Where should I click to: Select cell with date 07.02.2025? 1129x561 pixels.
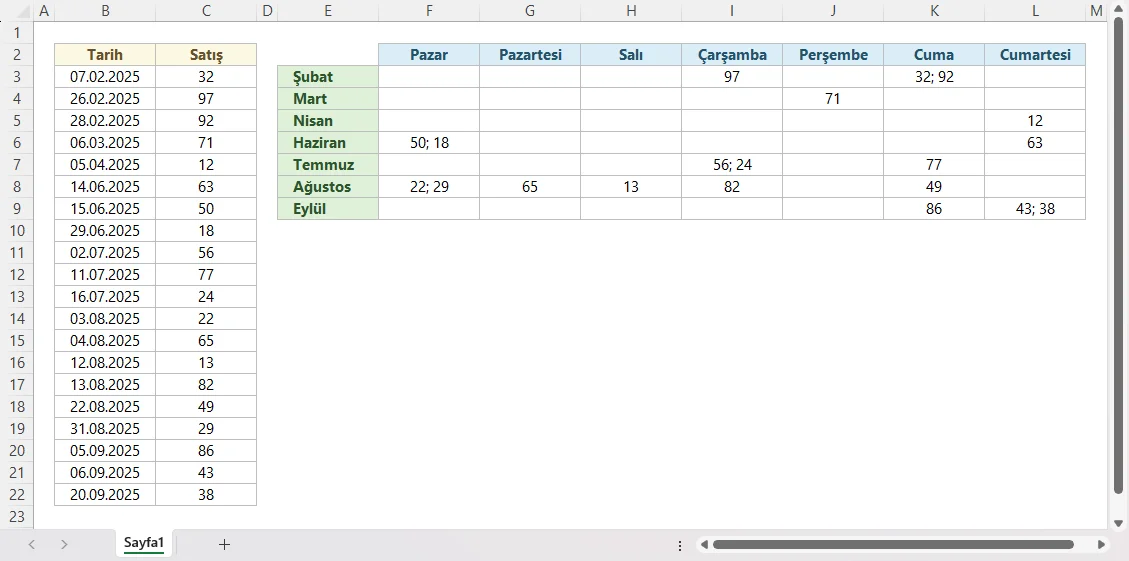point(105,77)
